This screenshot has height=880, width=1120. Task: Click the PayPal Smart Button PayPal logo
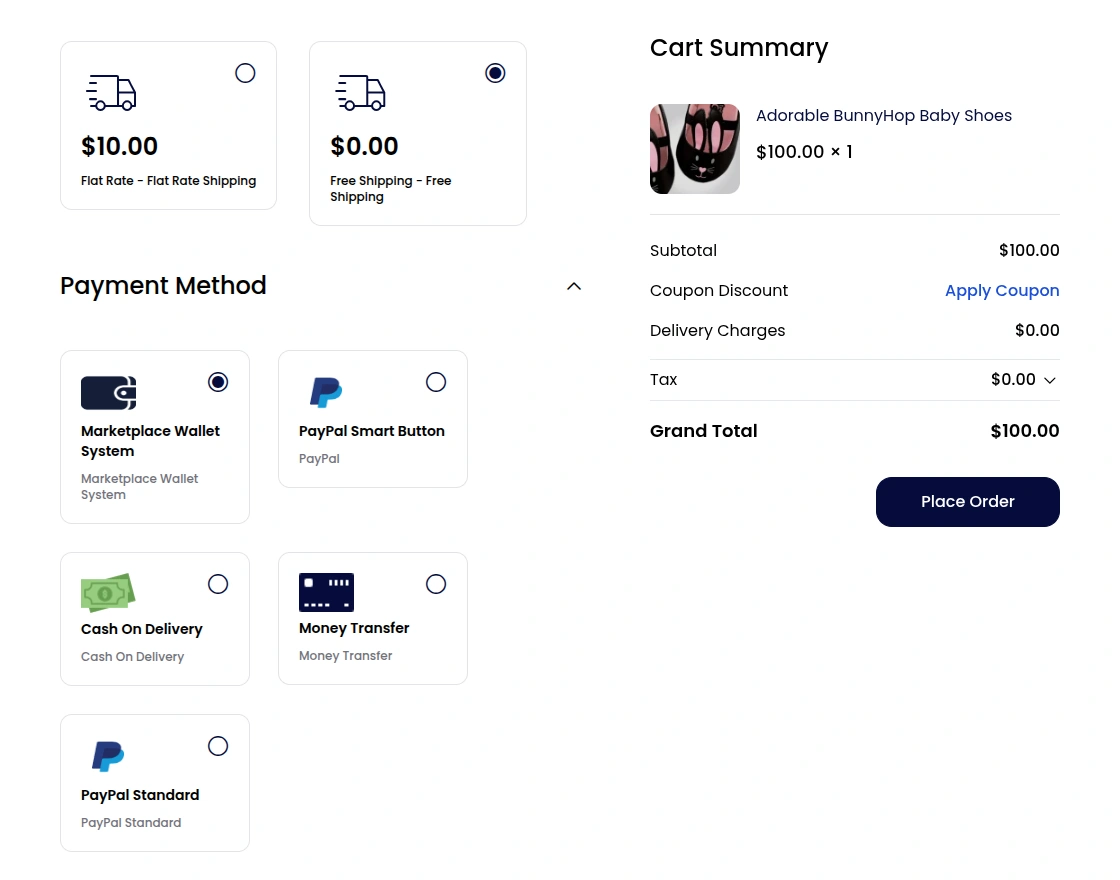coord(325,392)
